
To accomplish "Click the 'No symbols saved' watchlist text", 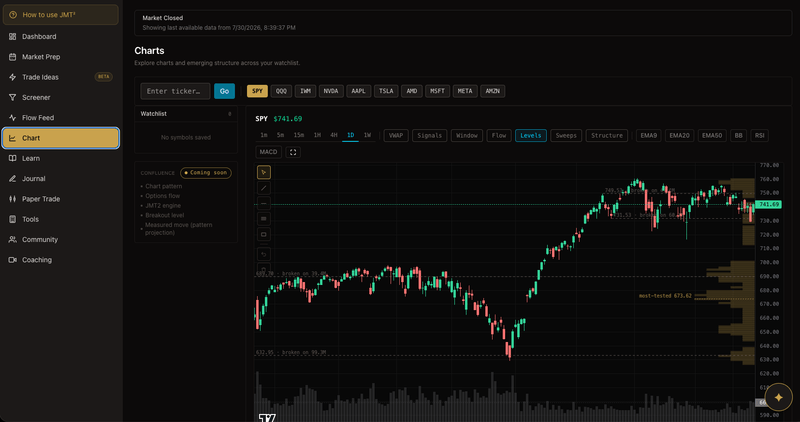I will point(186,138).
